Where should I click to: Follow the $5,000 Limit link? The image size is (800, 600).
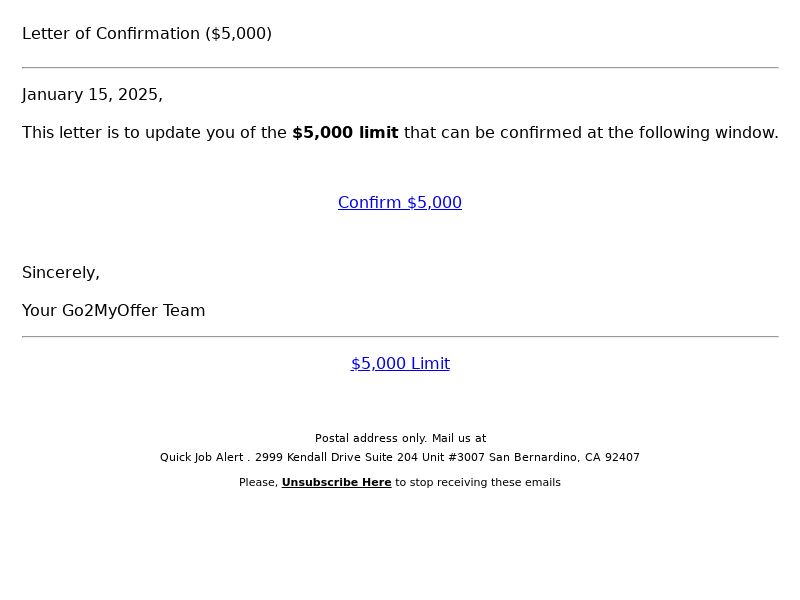tap(400, 364)
